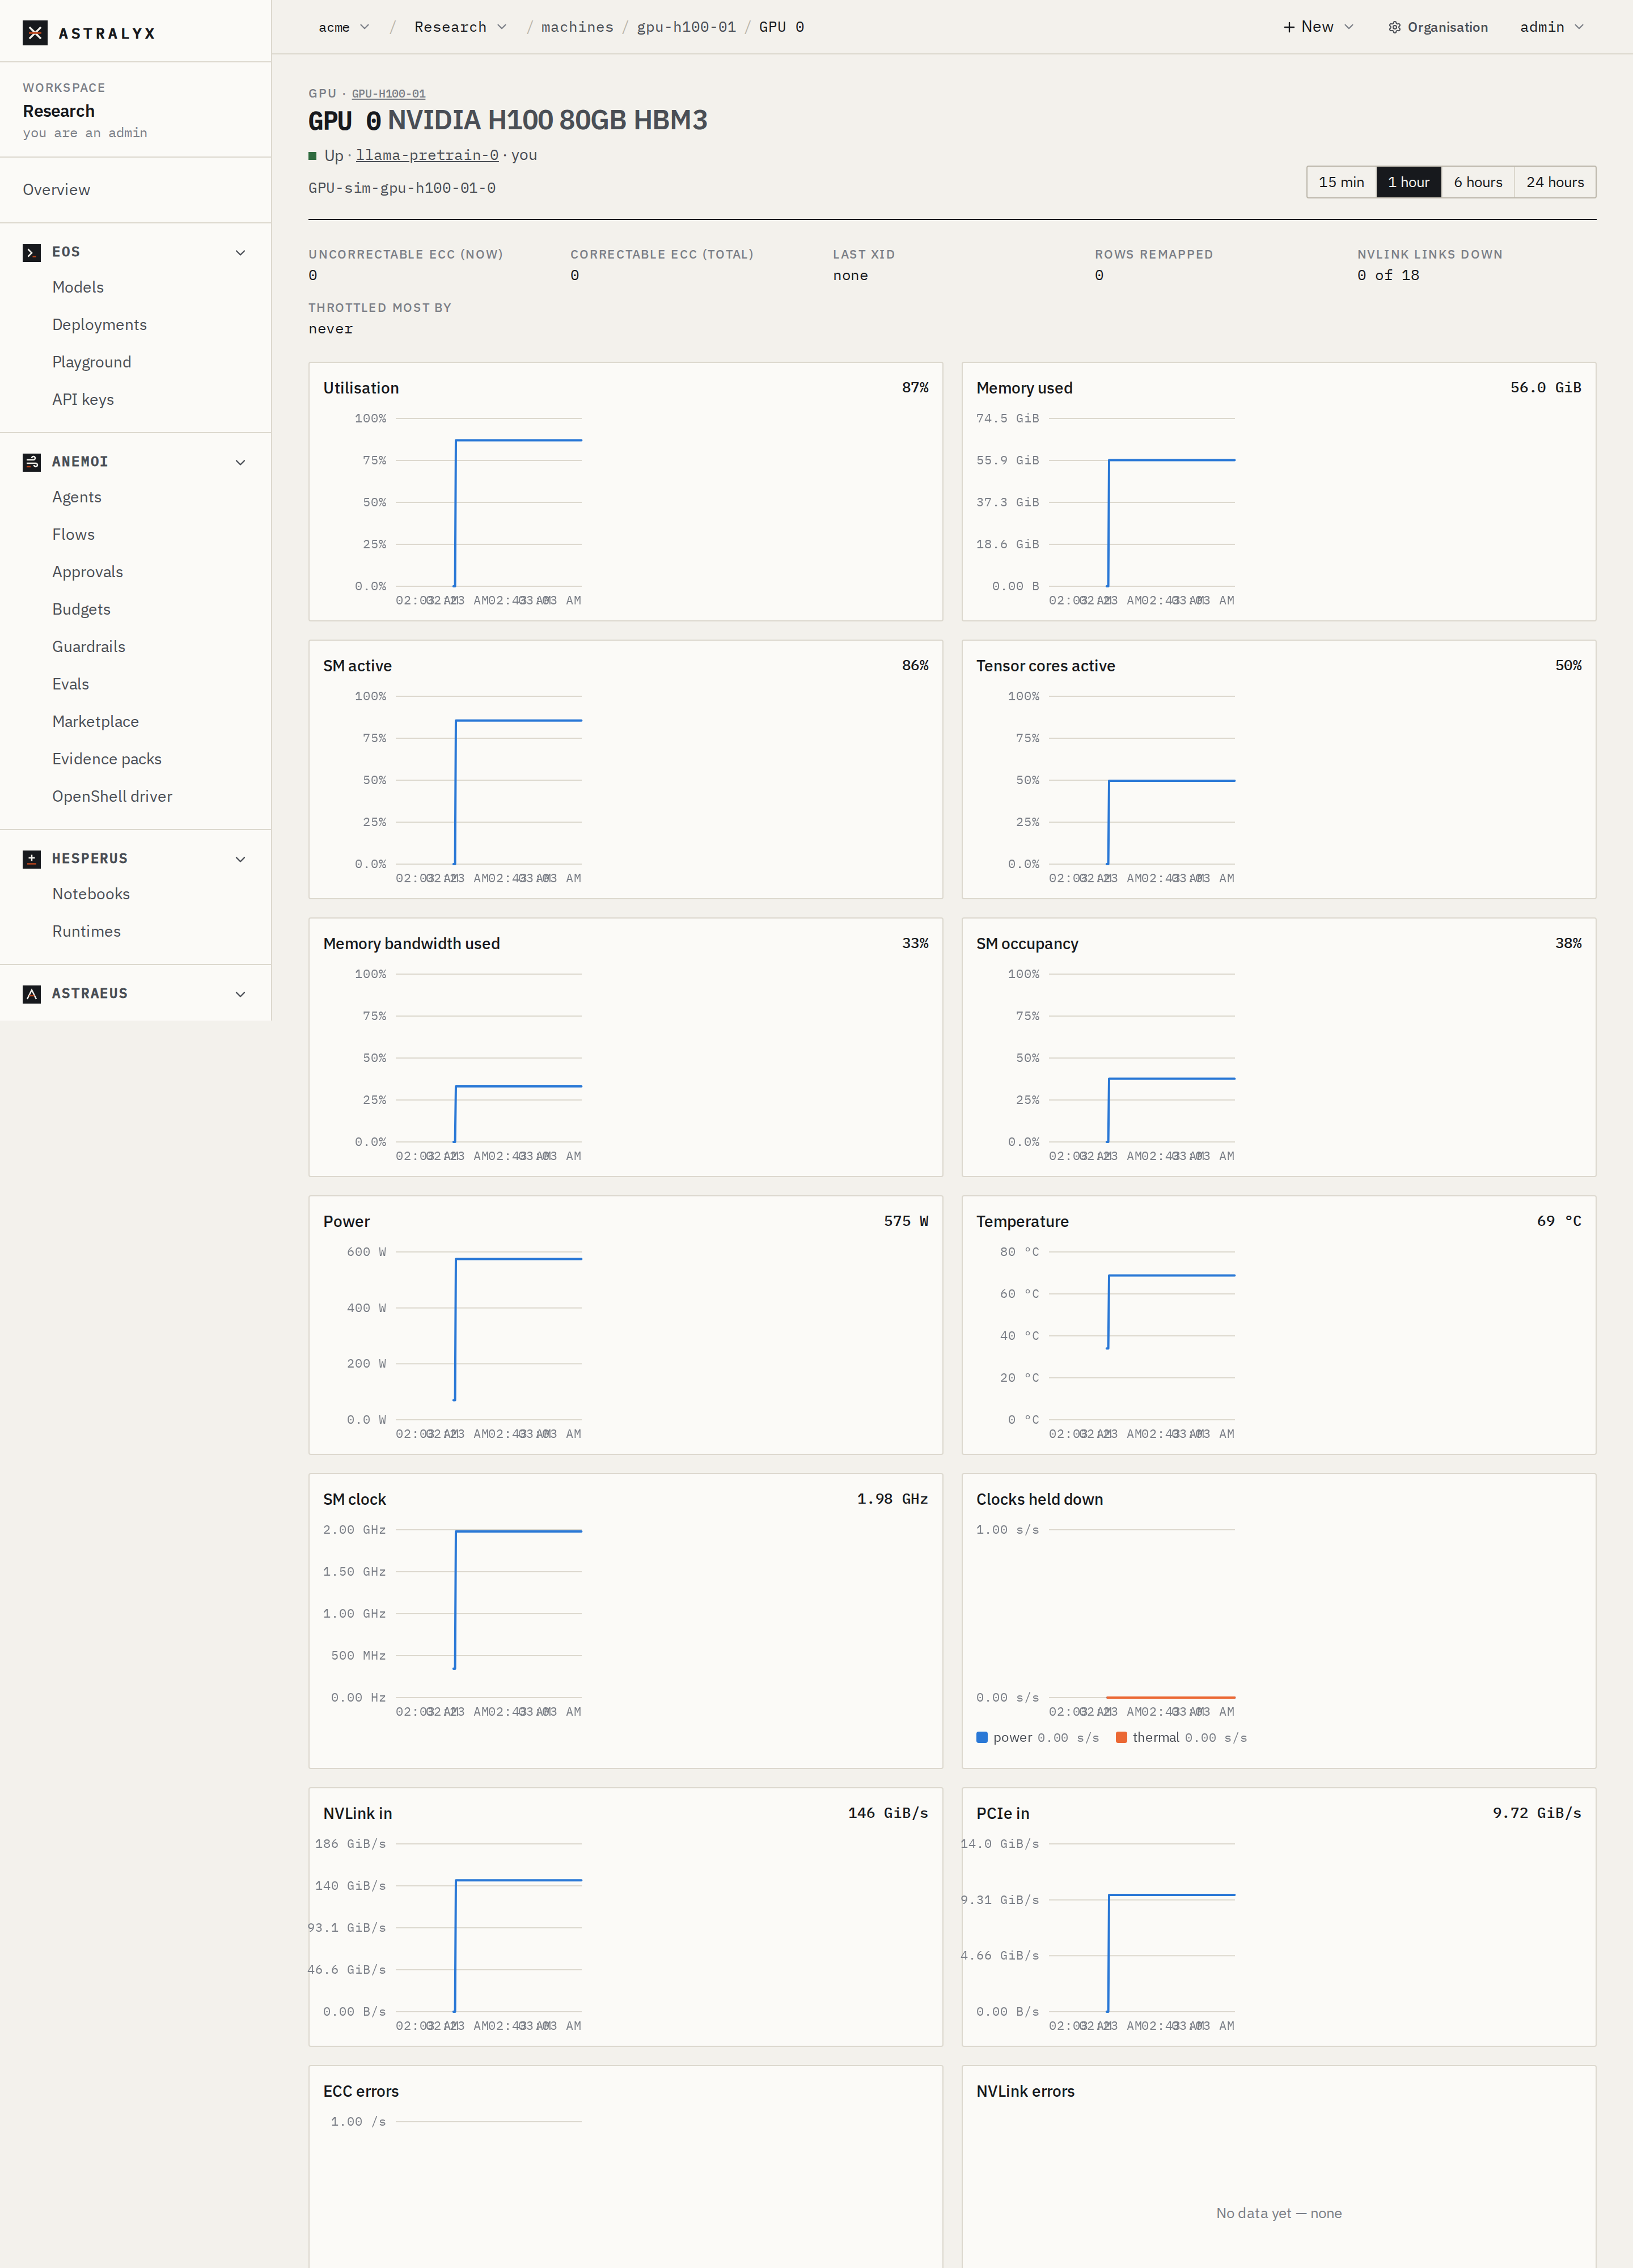1633x2268 pixels.
Task: Click the Astralyx logo icon
Action: point(35,33)
